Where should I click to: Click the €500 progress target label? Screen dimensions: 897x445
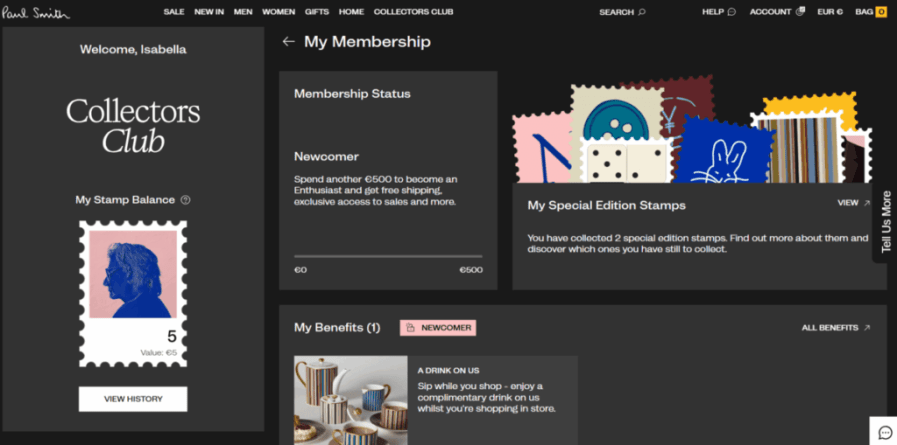pos(471,270)
